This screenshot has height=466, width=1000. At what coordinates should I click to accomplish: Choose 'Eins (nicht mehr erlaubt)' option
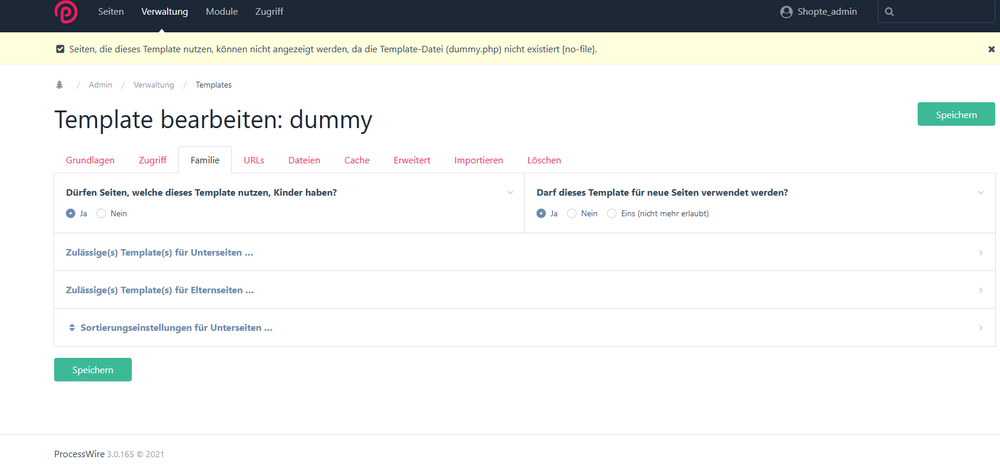[x=612, y=213]
